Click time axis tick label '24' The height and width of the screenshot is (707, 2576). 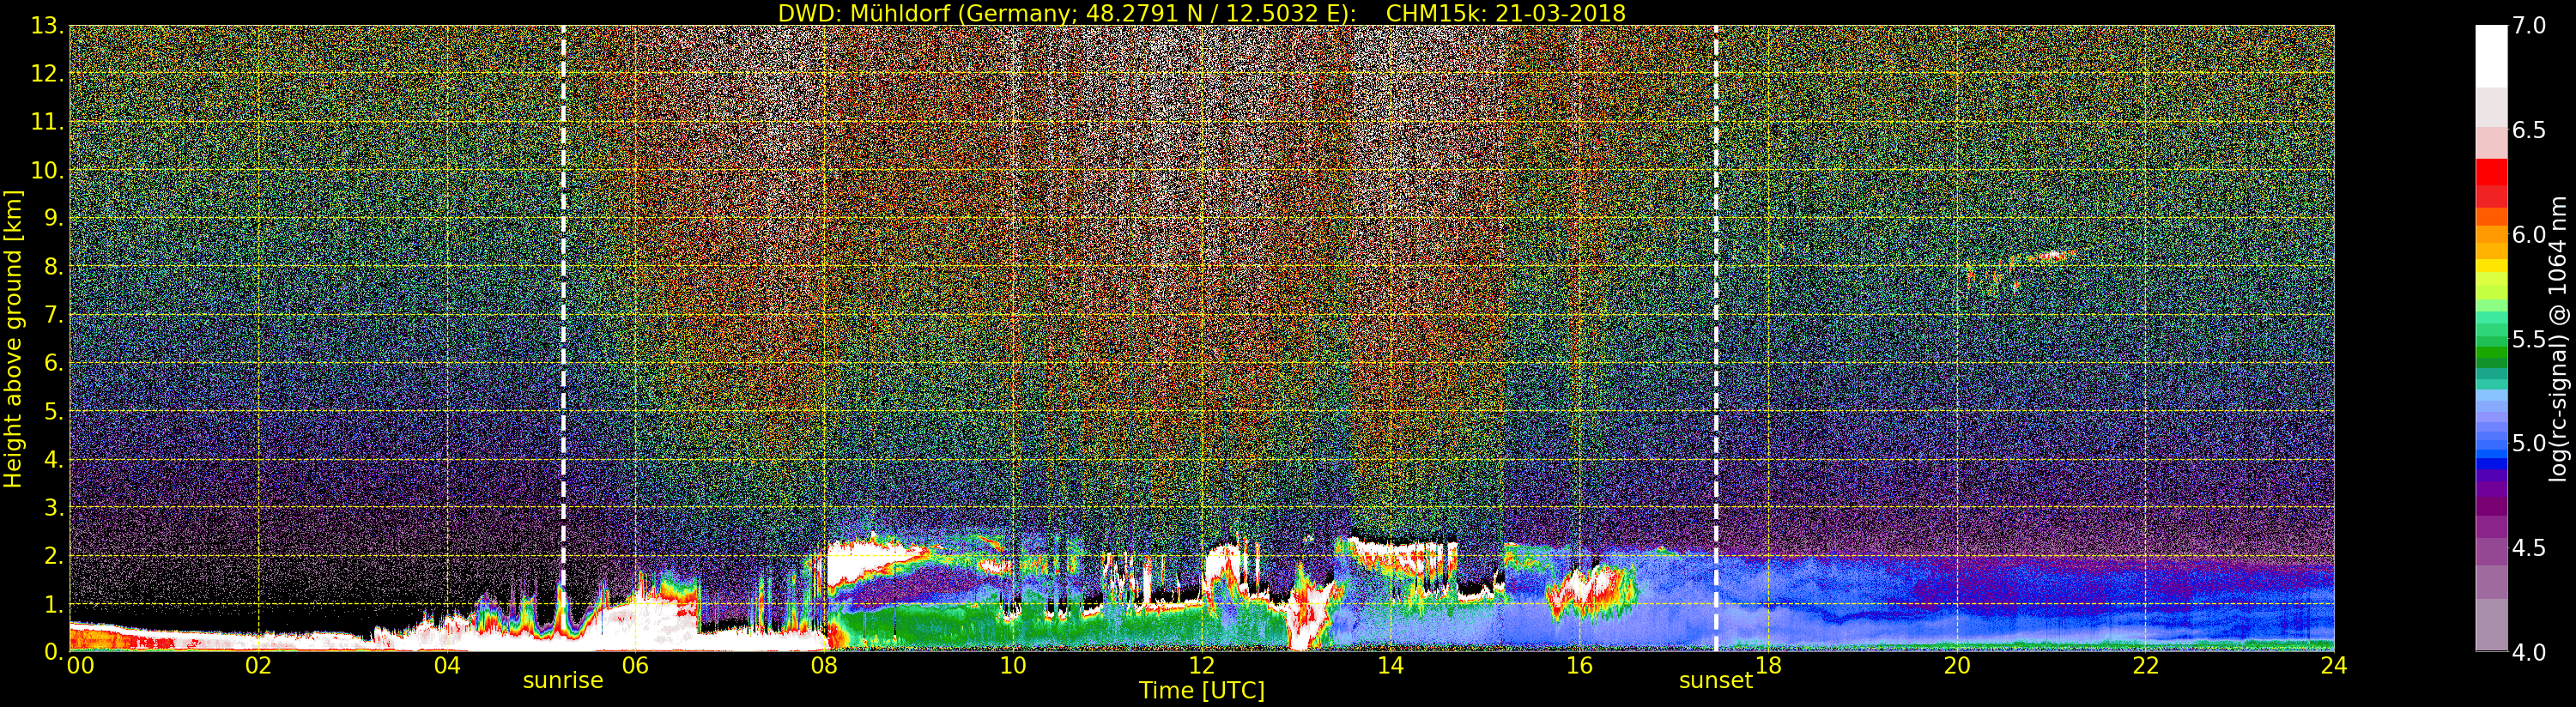(x=2334, y=666)
